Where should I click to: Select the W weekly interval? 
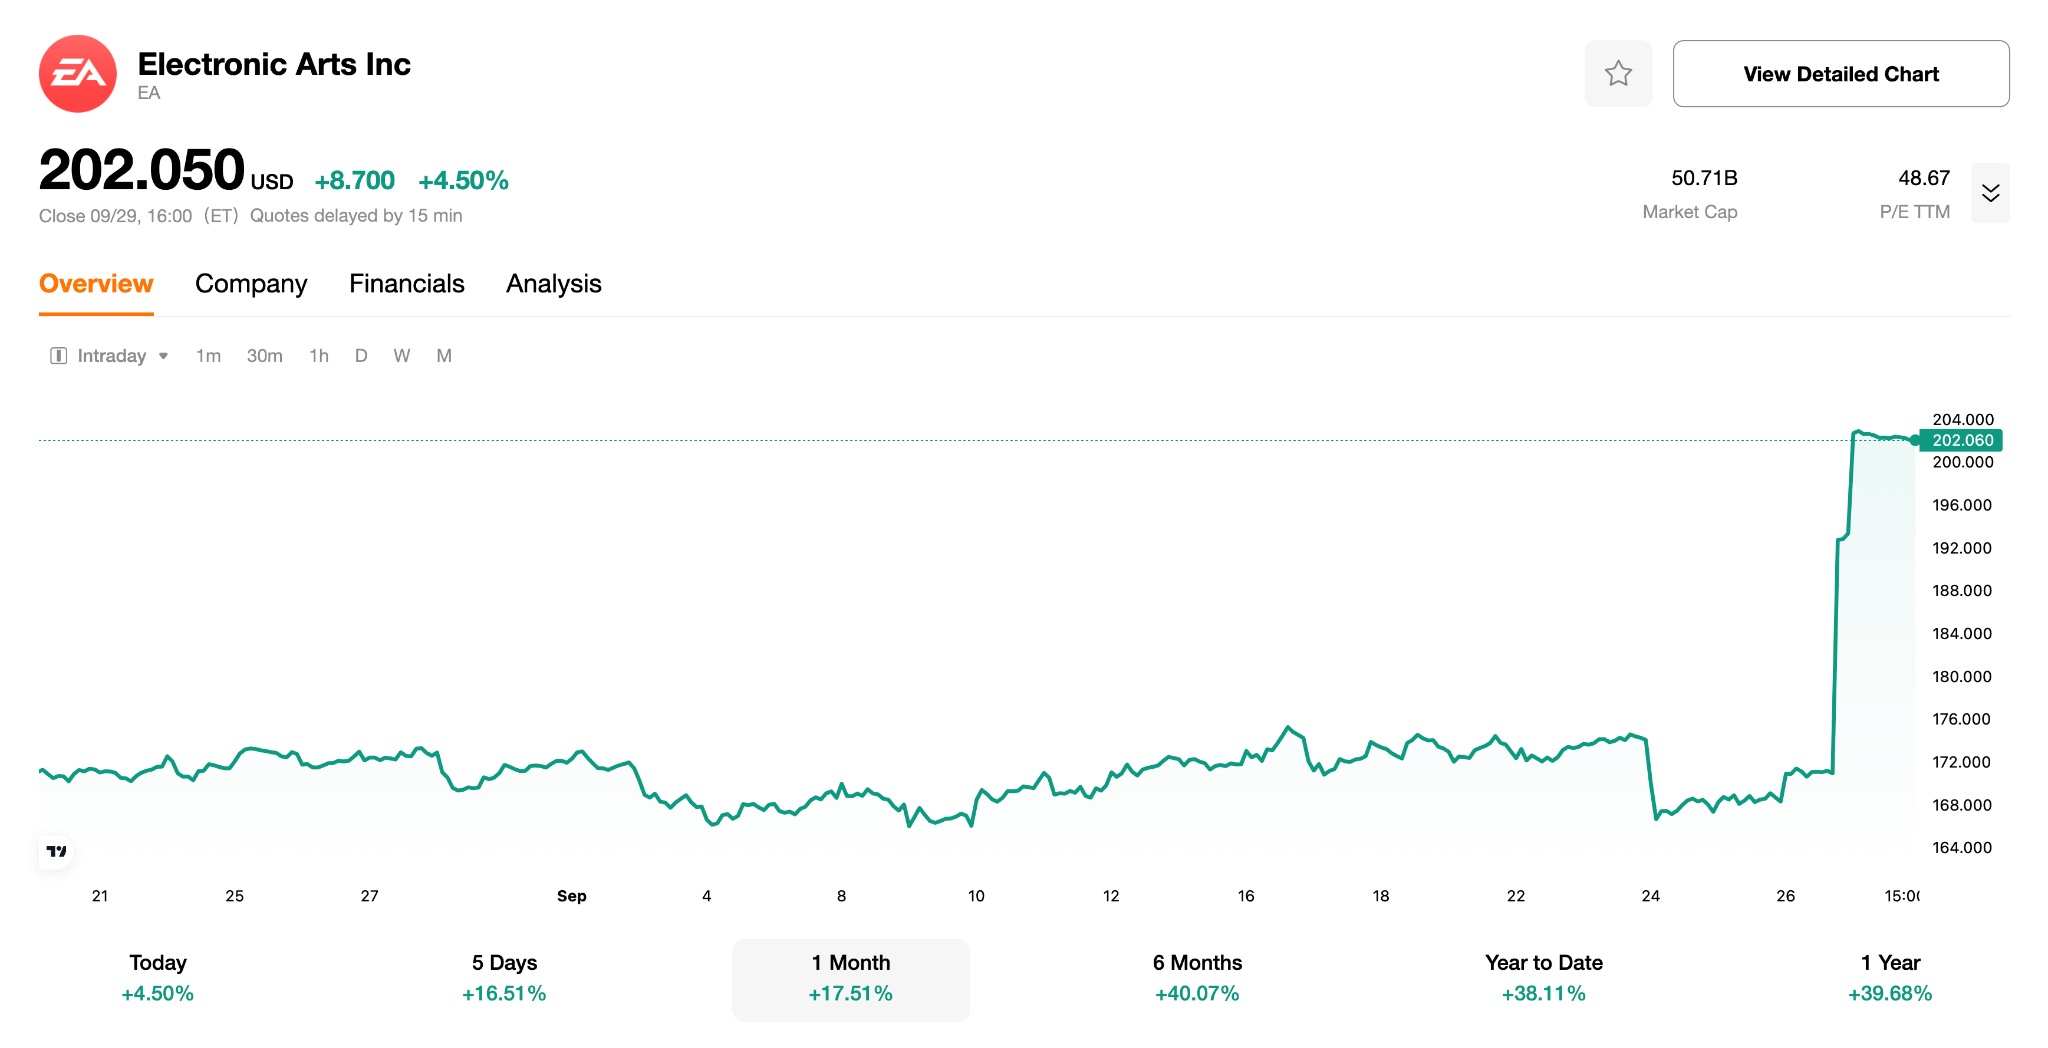tap(402, 356)
